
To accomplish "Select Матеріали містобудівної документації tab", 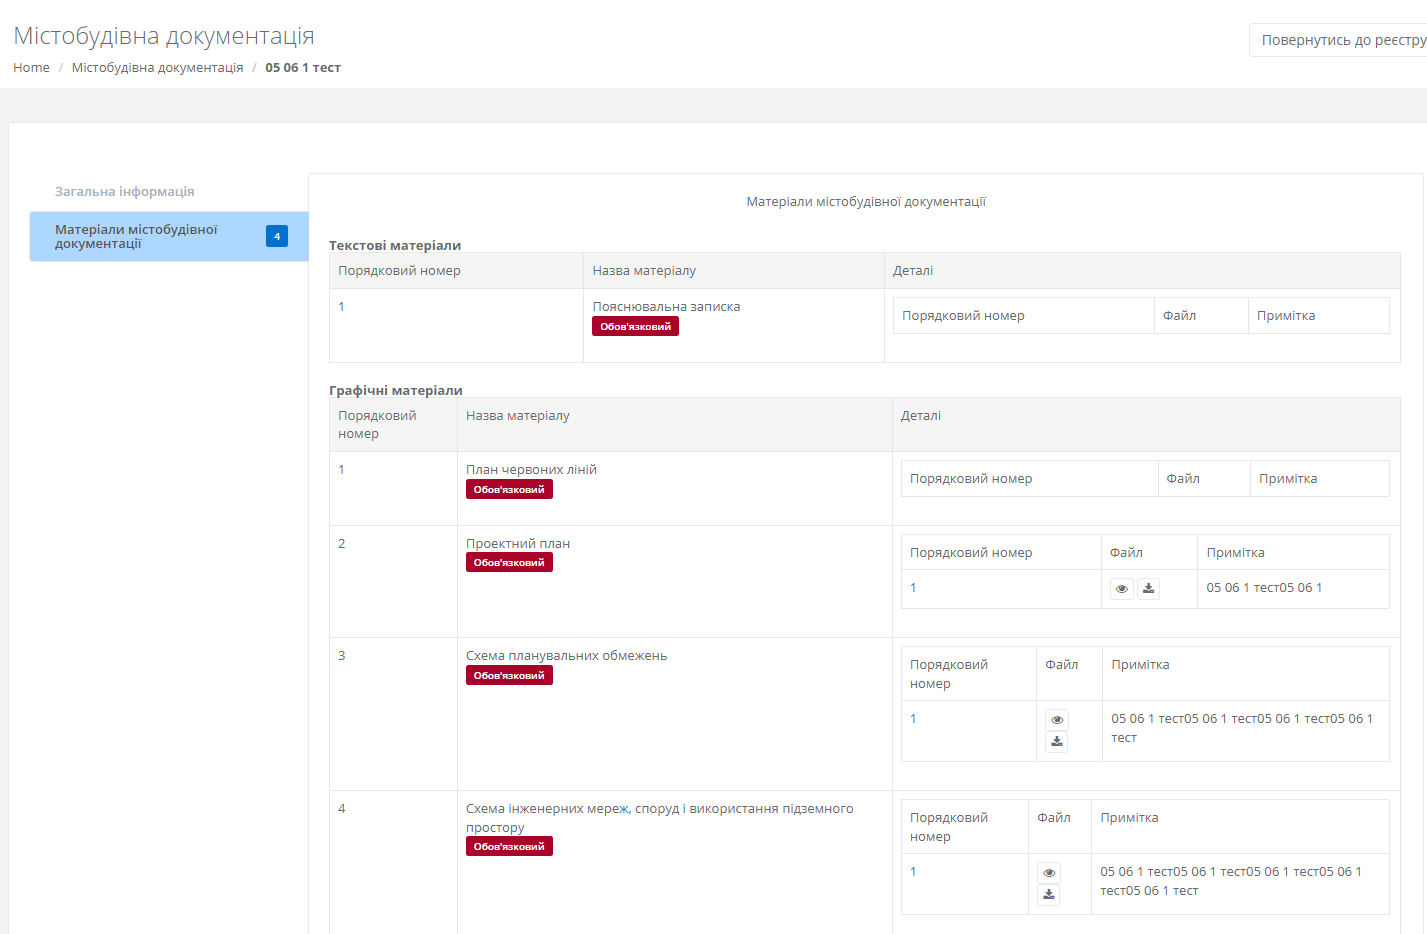I will tap(136, 236).
